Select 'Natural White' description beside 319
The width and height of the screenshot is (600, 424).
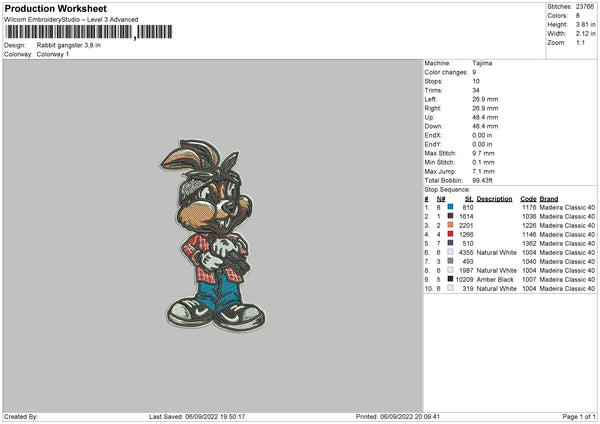pos(497,289)
